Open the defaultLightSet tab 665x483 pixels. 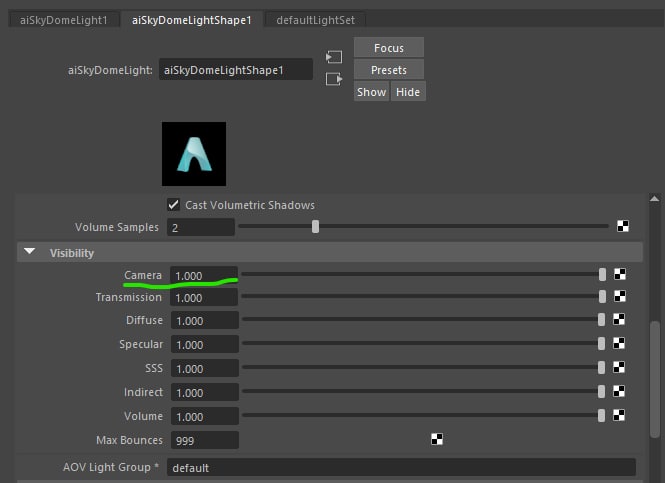click(x=315, y=20)
